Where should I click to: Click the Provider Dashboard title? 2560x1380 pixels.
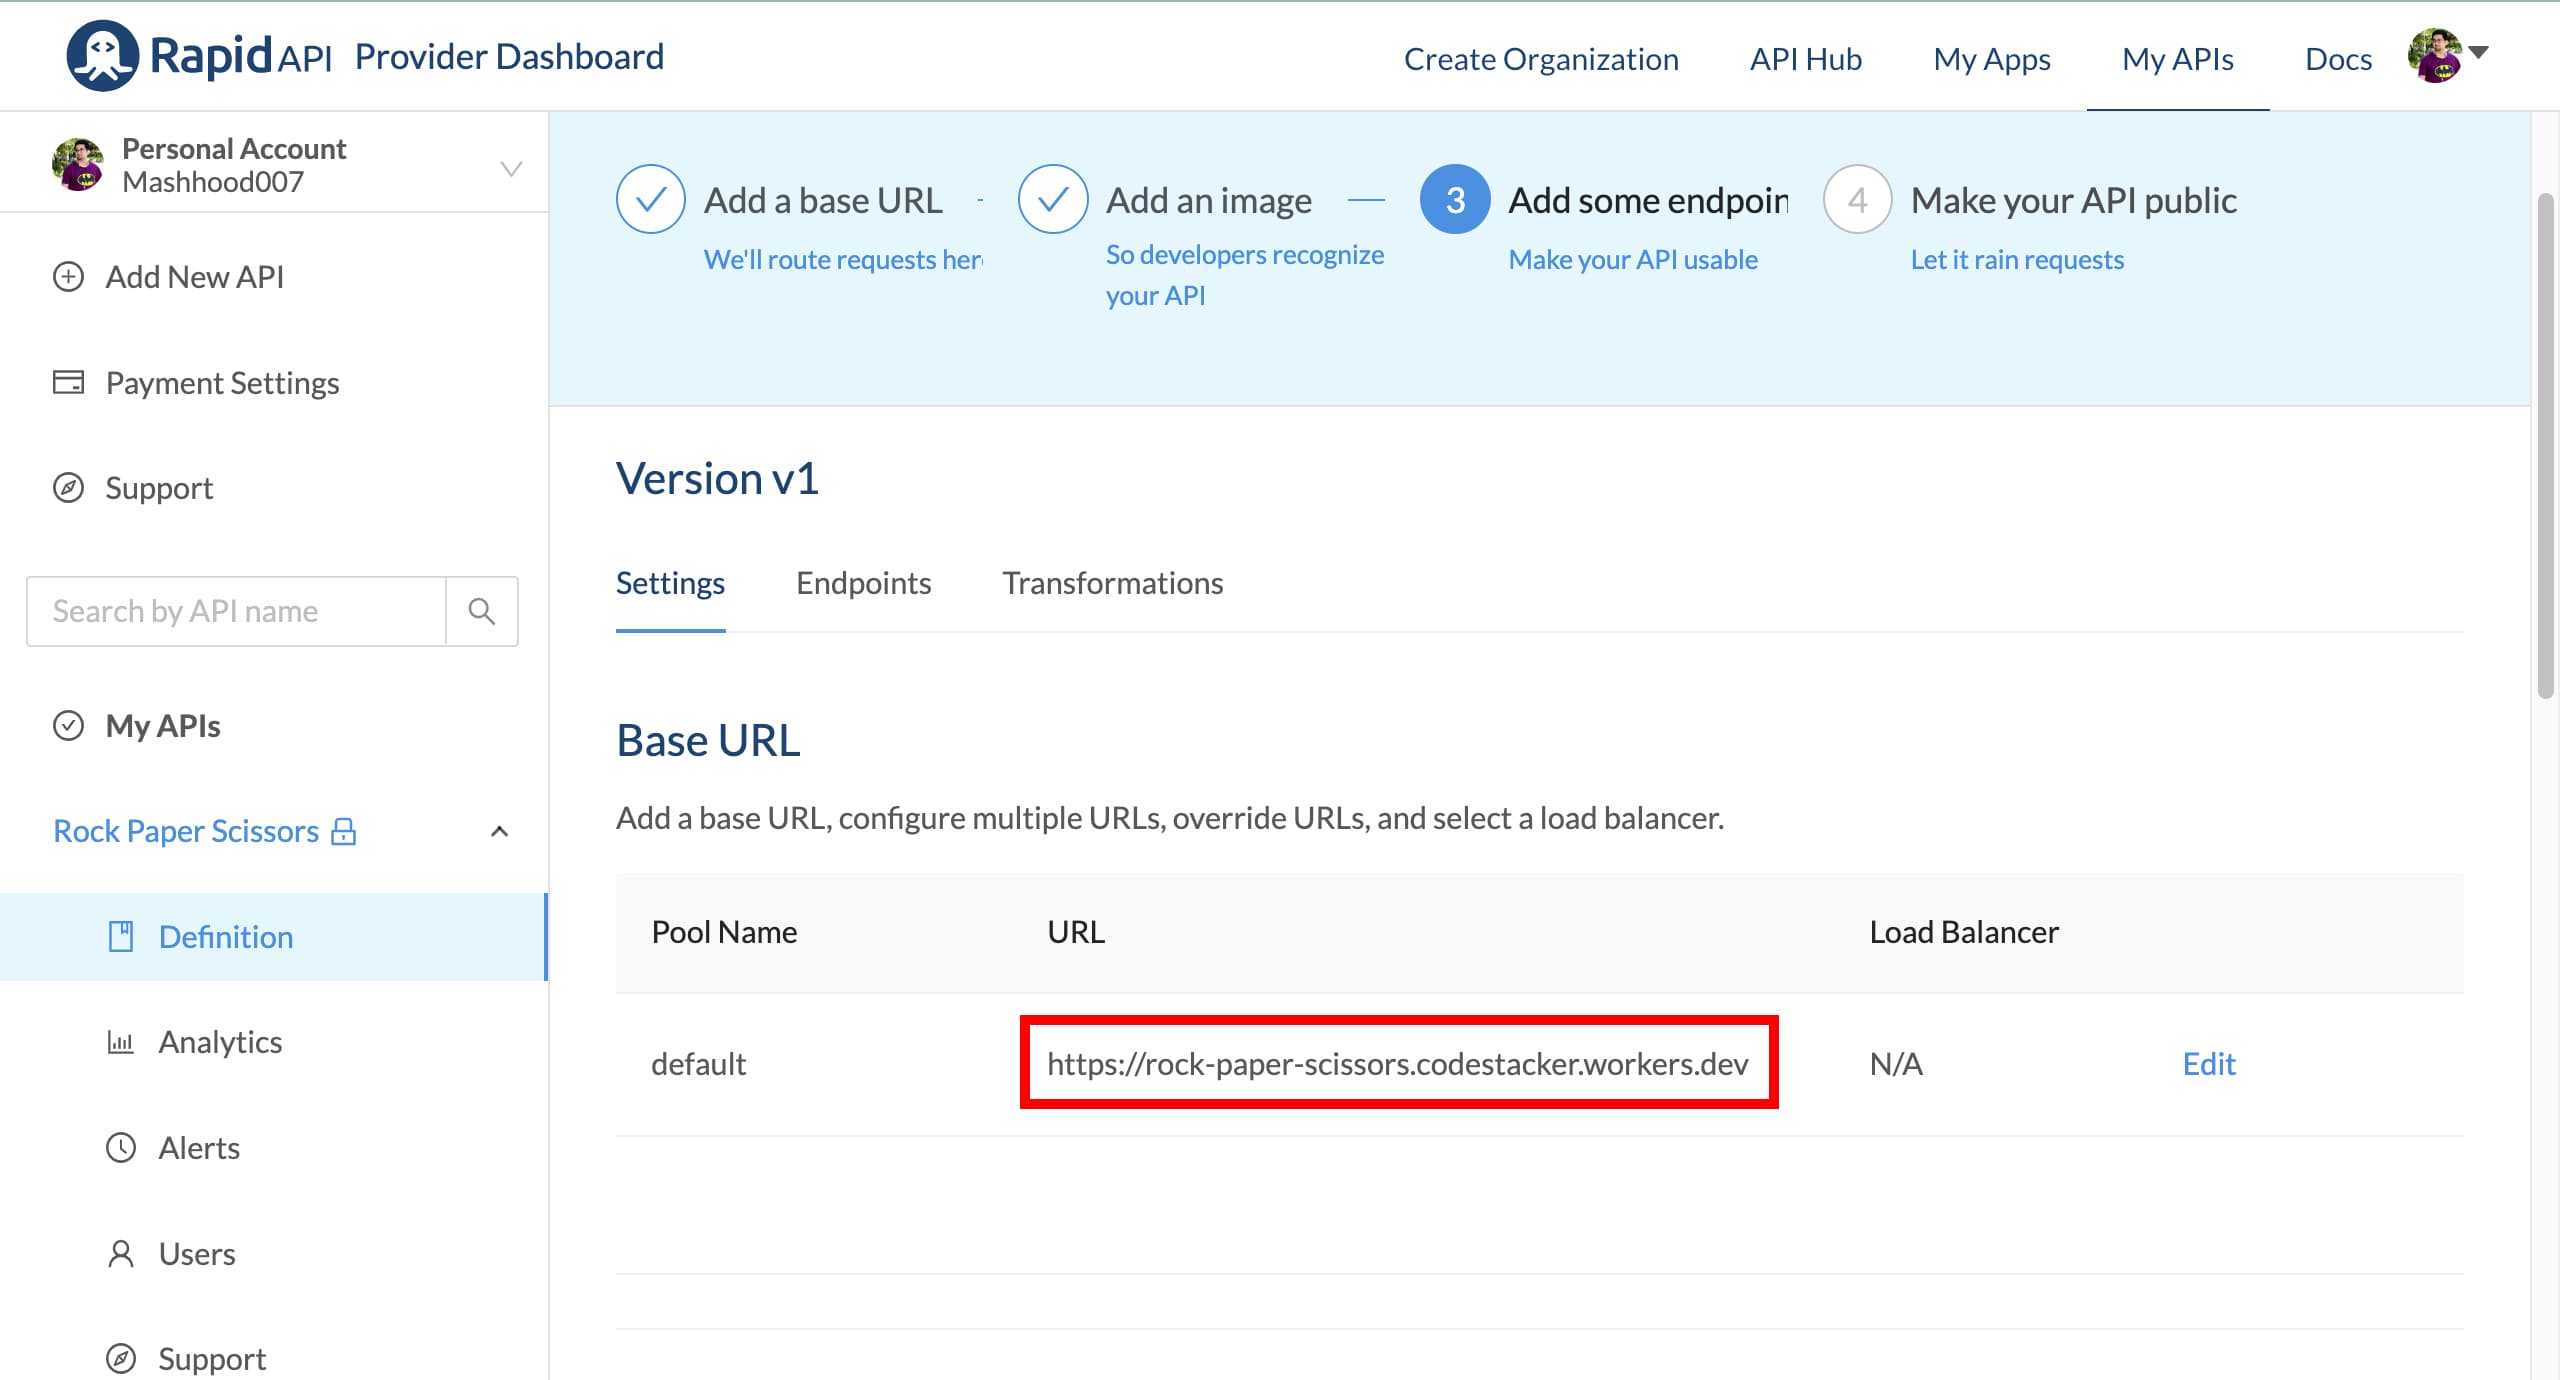click(x=509, y=57)
